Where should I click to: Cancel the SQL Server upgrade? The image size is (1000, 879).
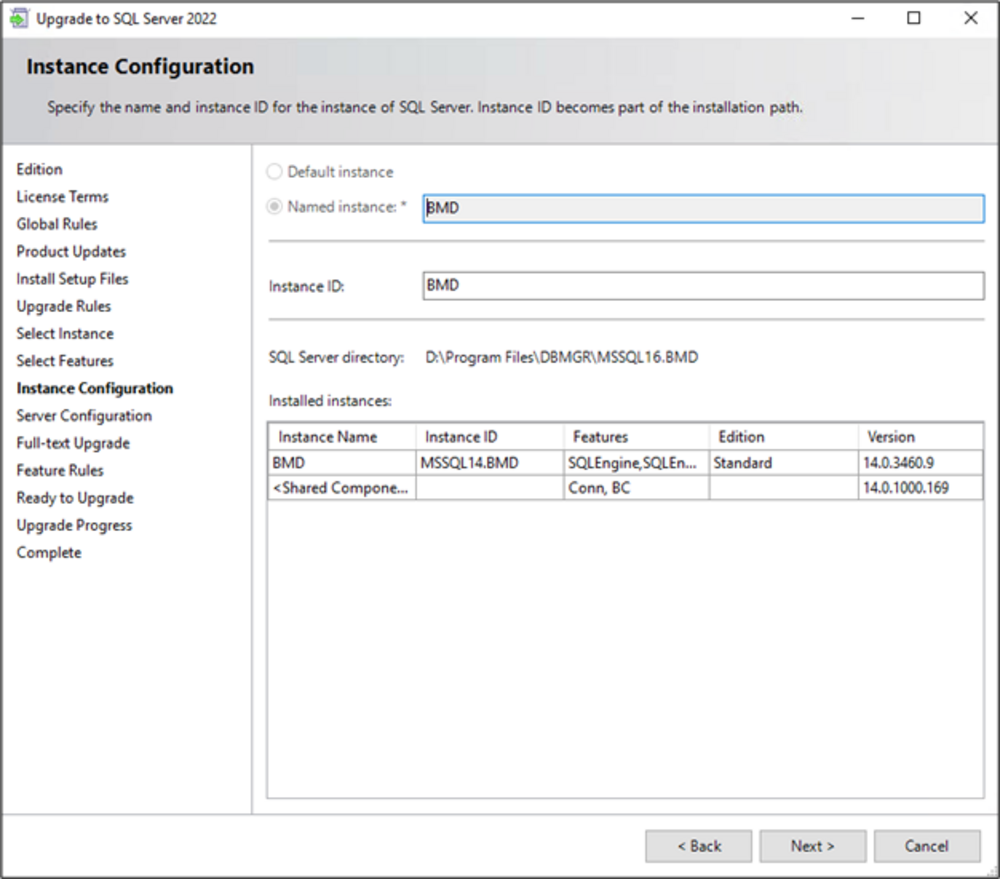926,846
